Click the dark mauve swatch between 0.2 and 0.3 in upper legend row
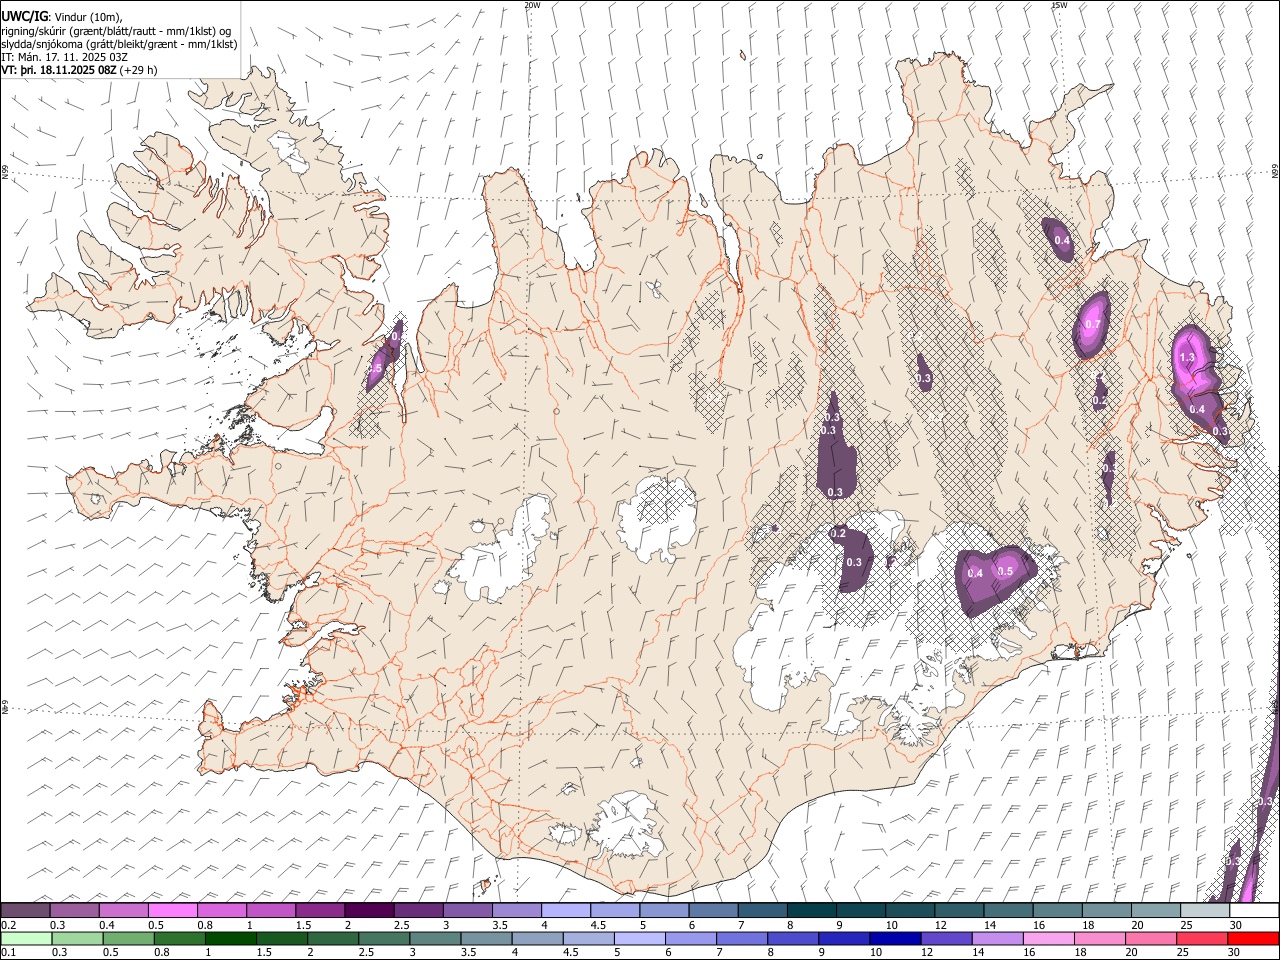Viewport: 1280px width, 960px height. [x=25, y=910]
